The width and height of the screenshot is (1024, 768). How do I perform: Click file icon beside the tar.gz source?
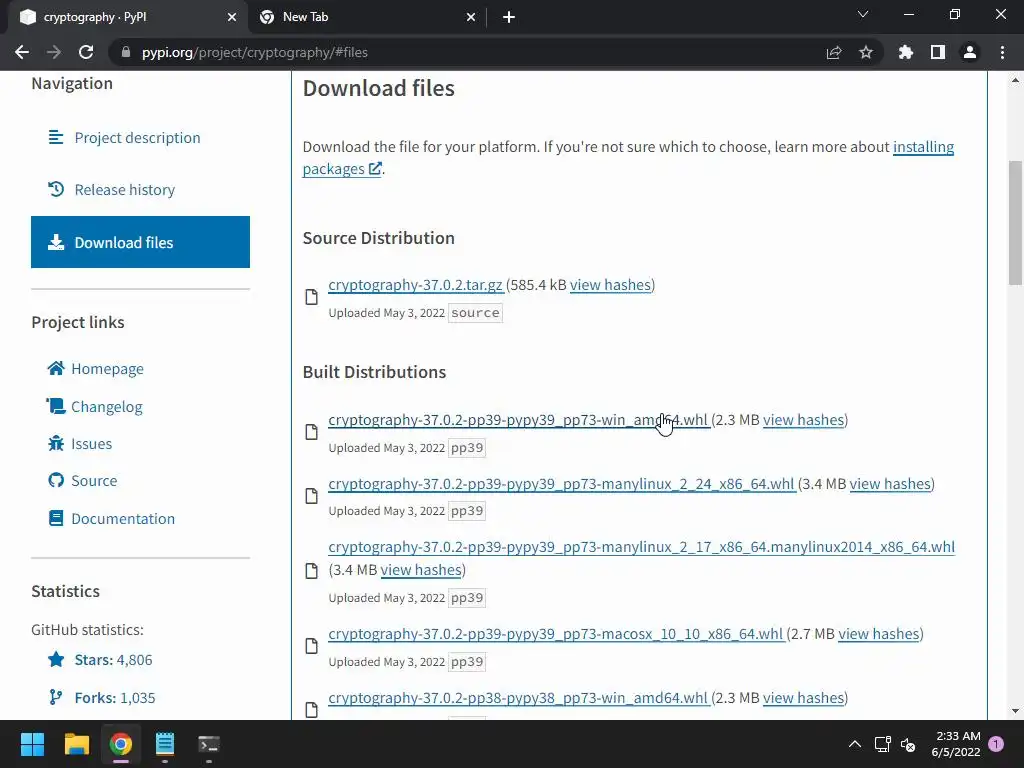click(x=312, y=297)
